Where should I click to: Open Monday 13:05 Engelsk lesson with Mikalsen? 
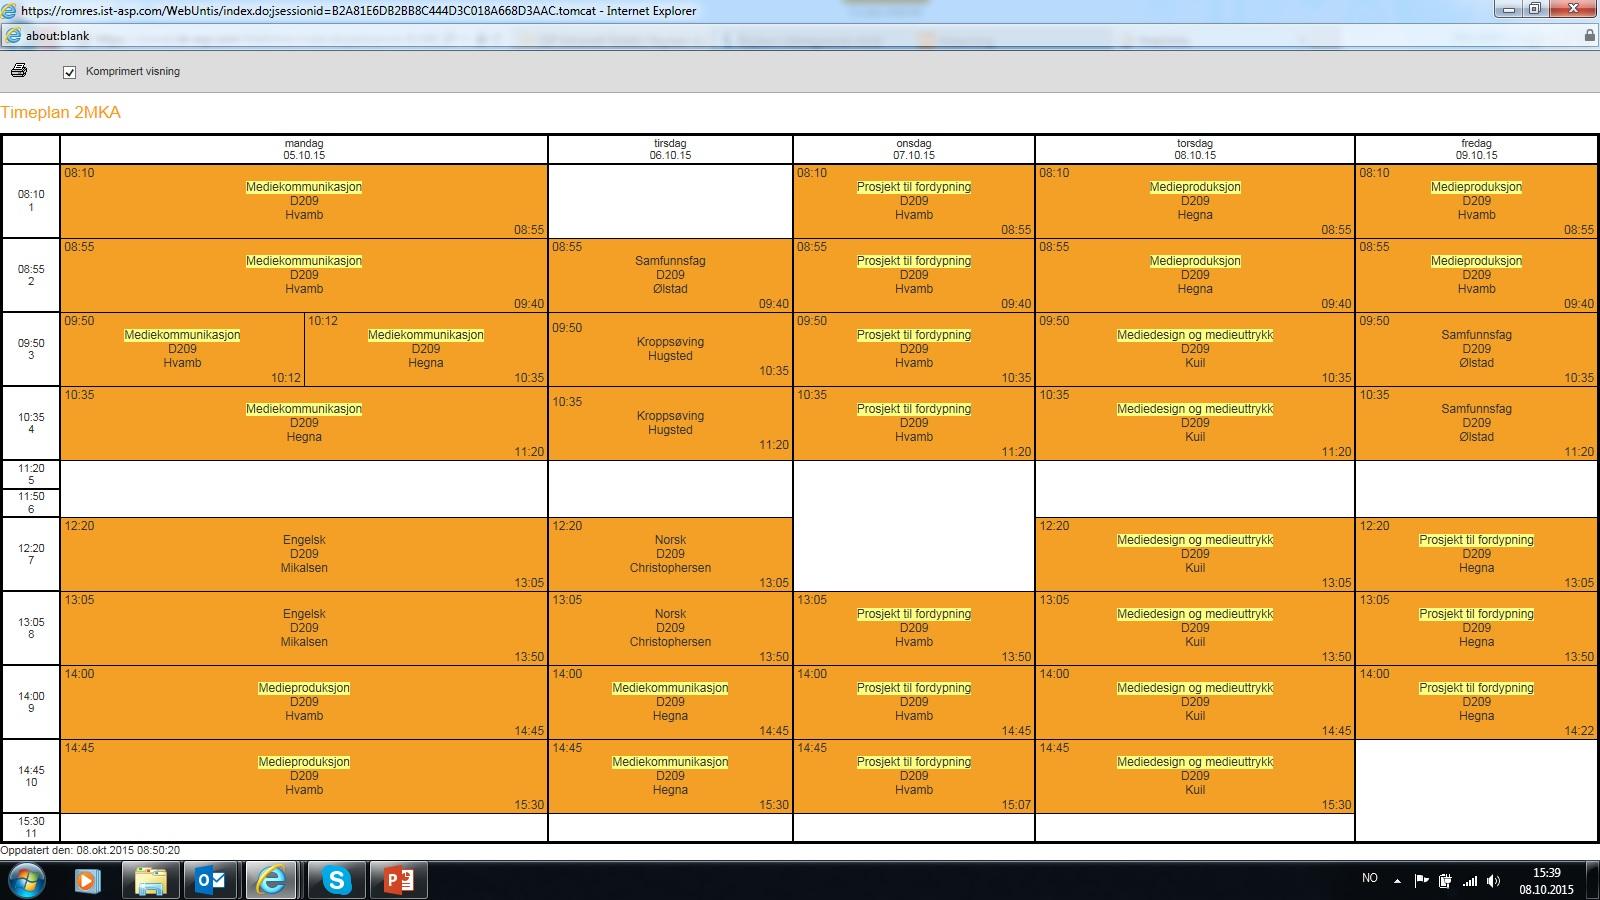304,628
